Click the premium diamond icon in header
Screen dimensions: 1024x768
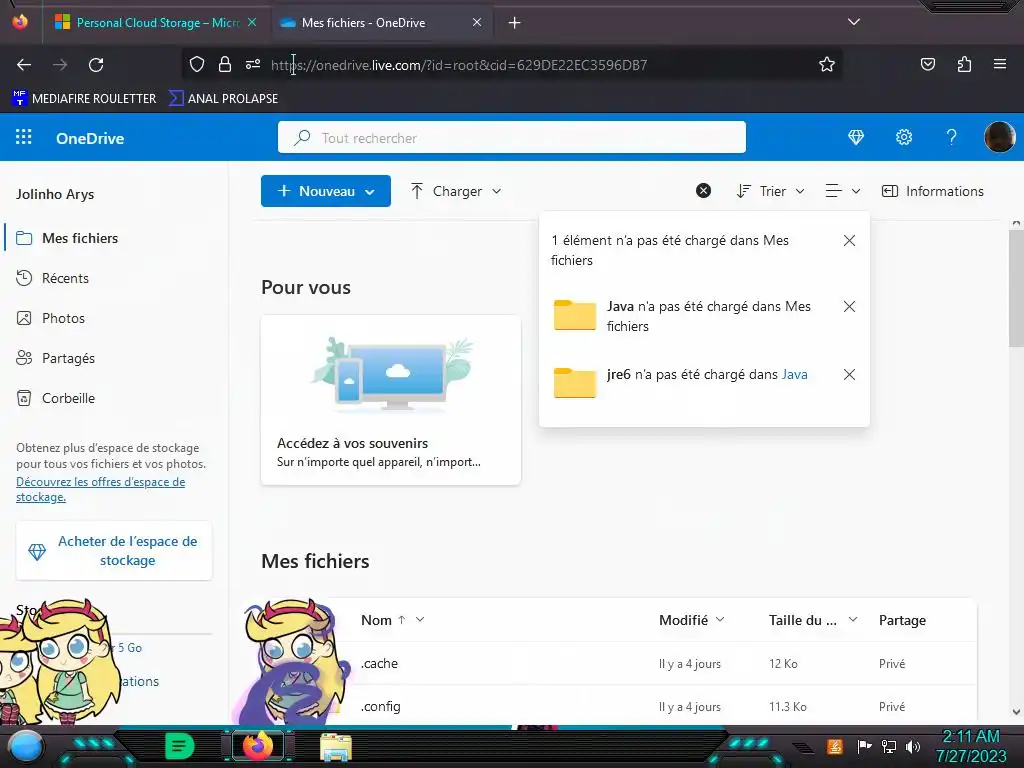pyautogui.click(x=856, y=137)
